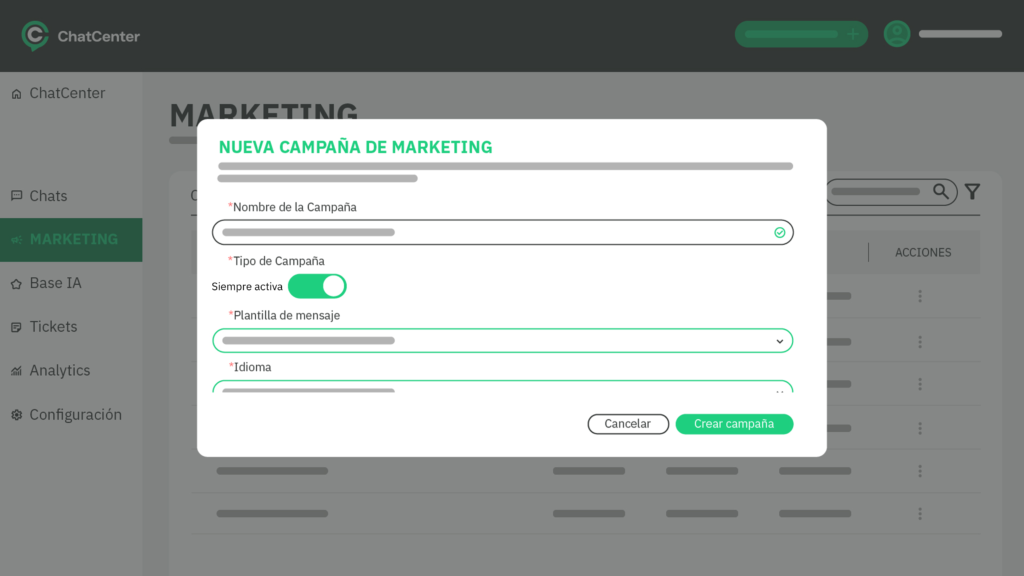The height and width of the screenshot is (576, 1024).
Task: Open first row actions three-dot menu
Action: point(920,296)
